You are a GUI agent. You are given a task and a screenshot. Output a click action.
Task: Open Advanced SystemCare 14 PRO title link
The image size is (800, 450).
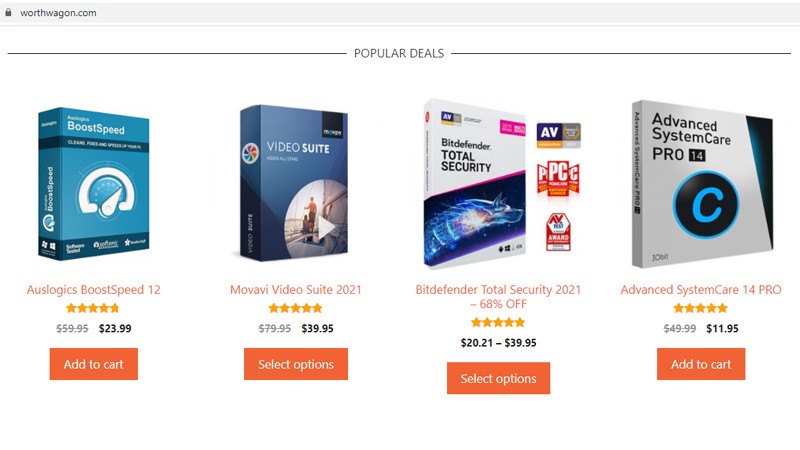[701, 290]
